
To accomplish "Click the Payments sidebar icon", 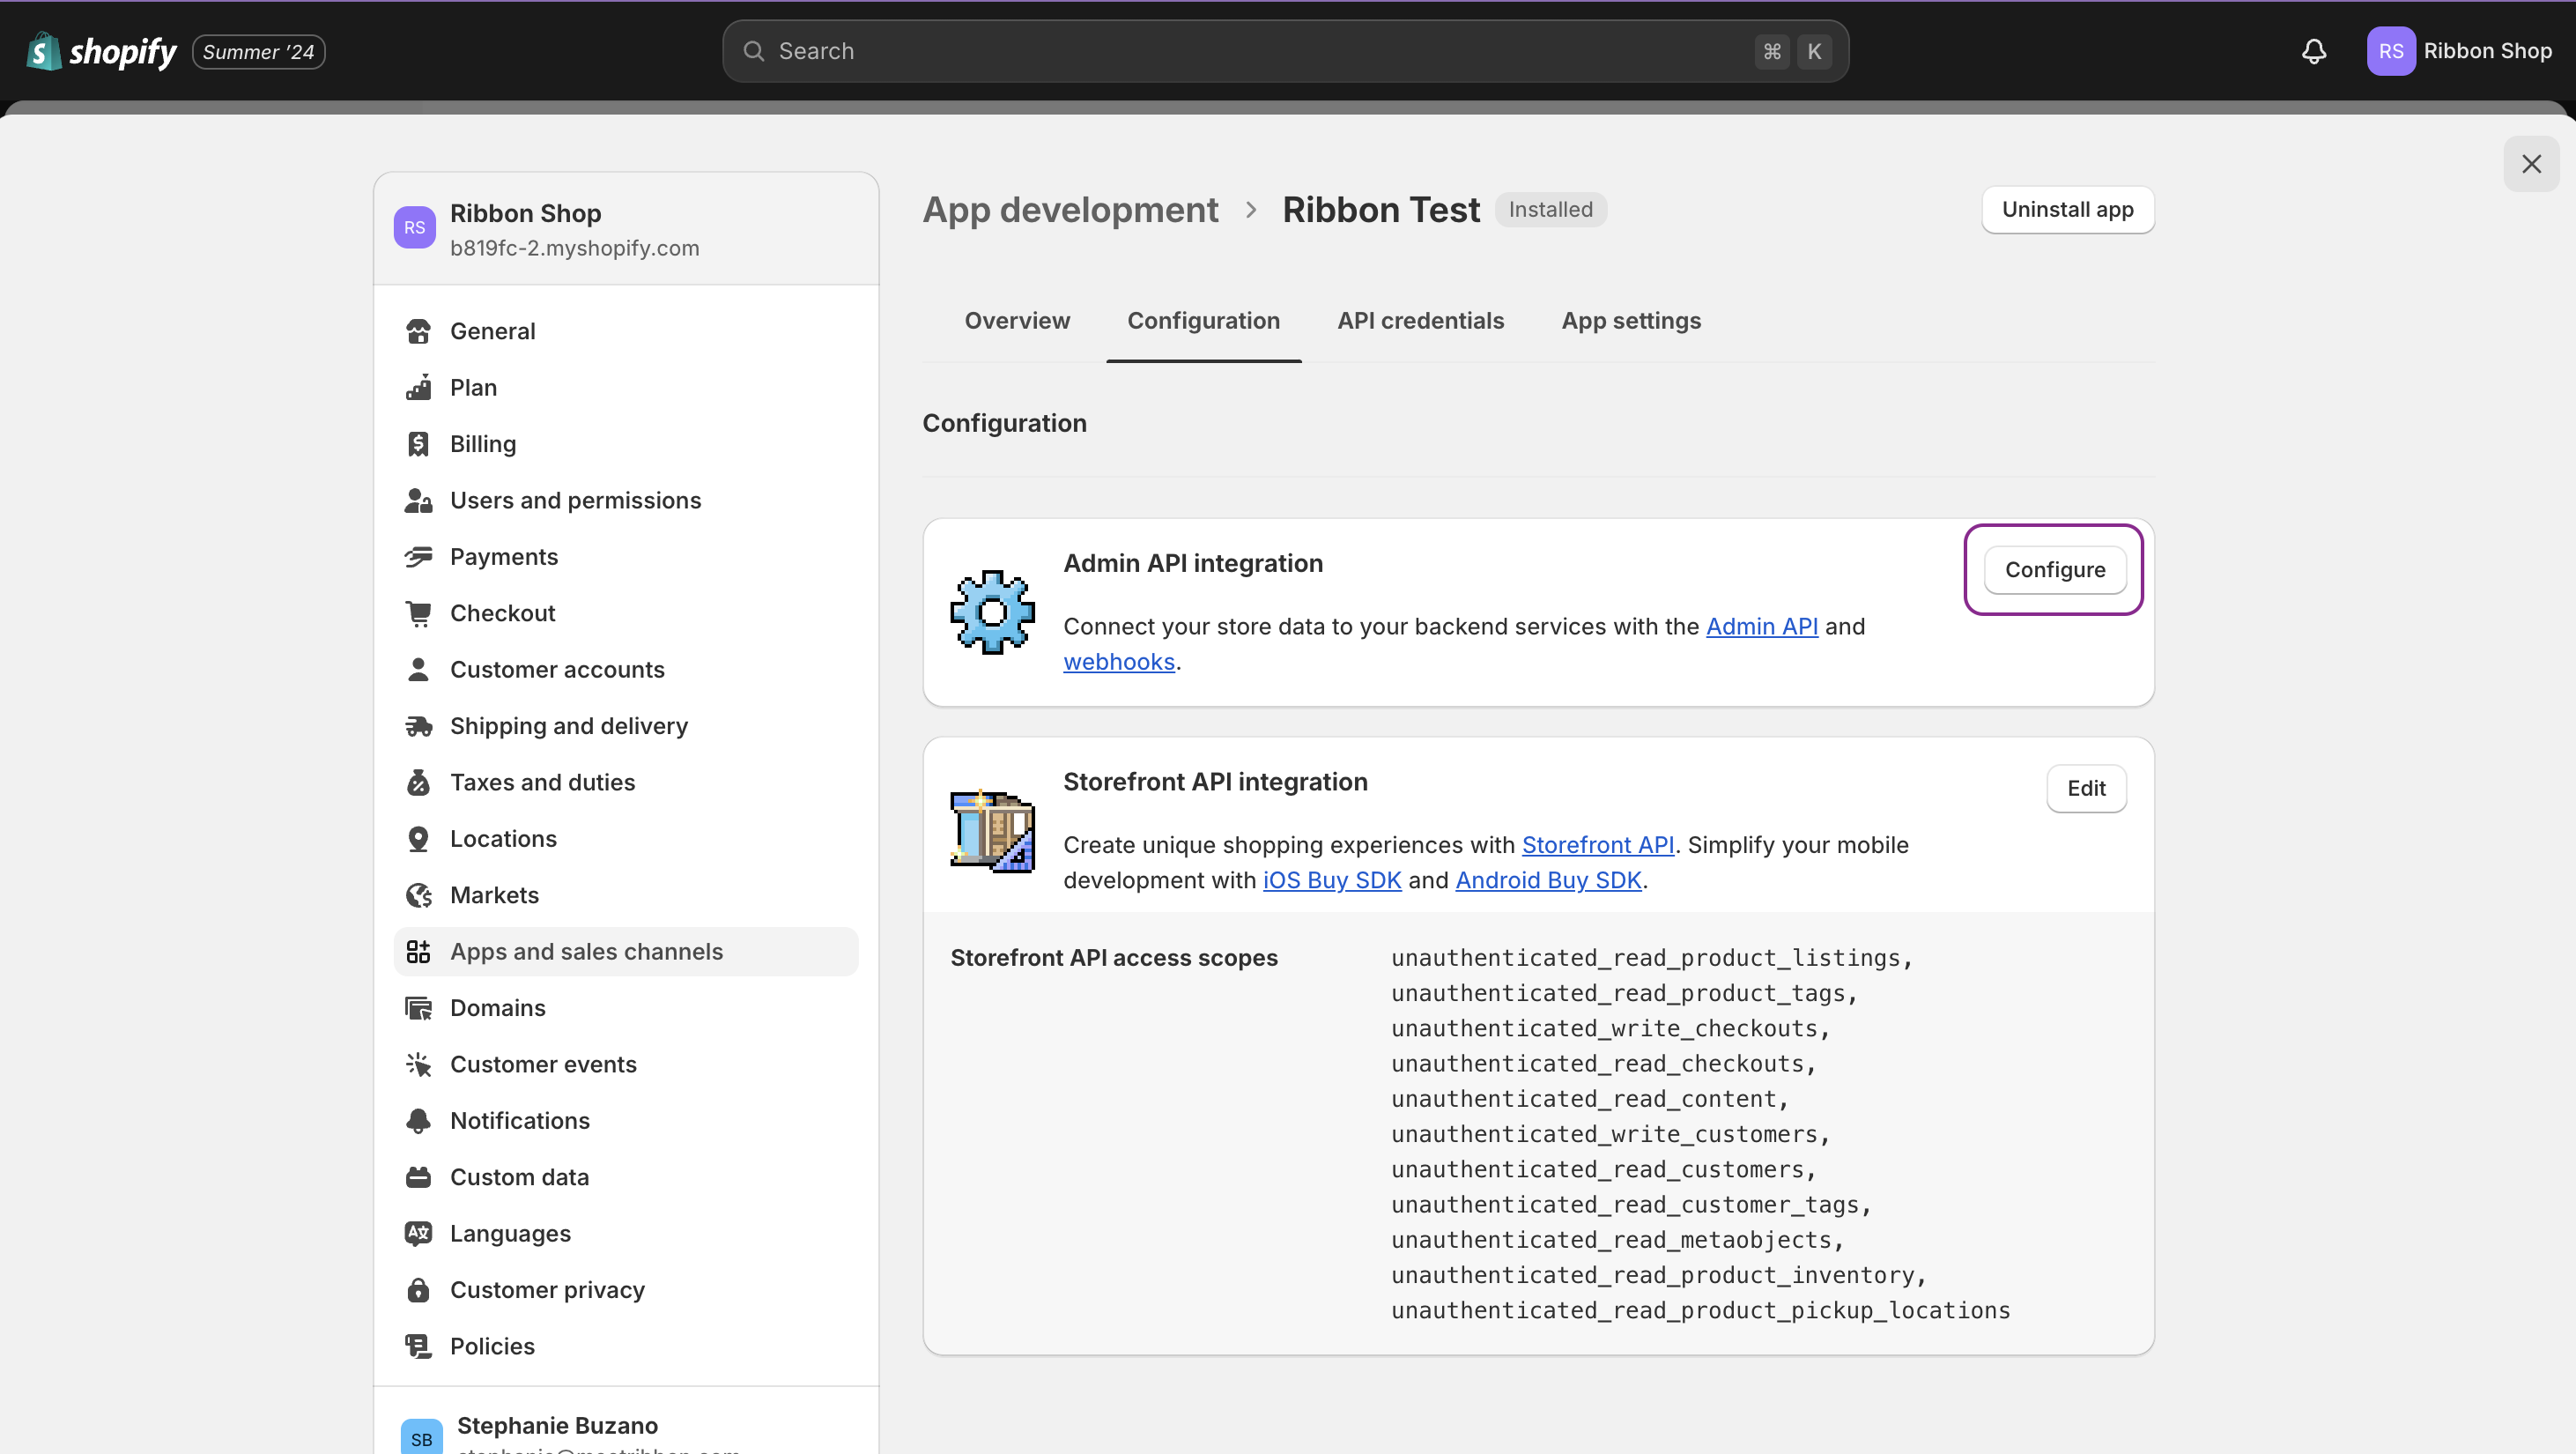I will (419, 556).
